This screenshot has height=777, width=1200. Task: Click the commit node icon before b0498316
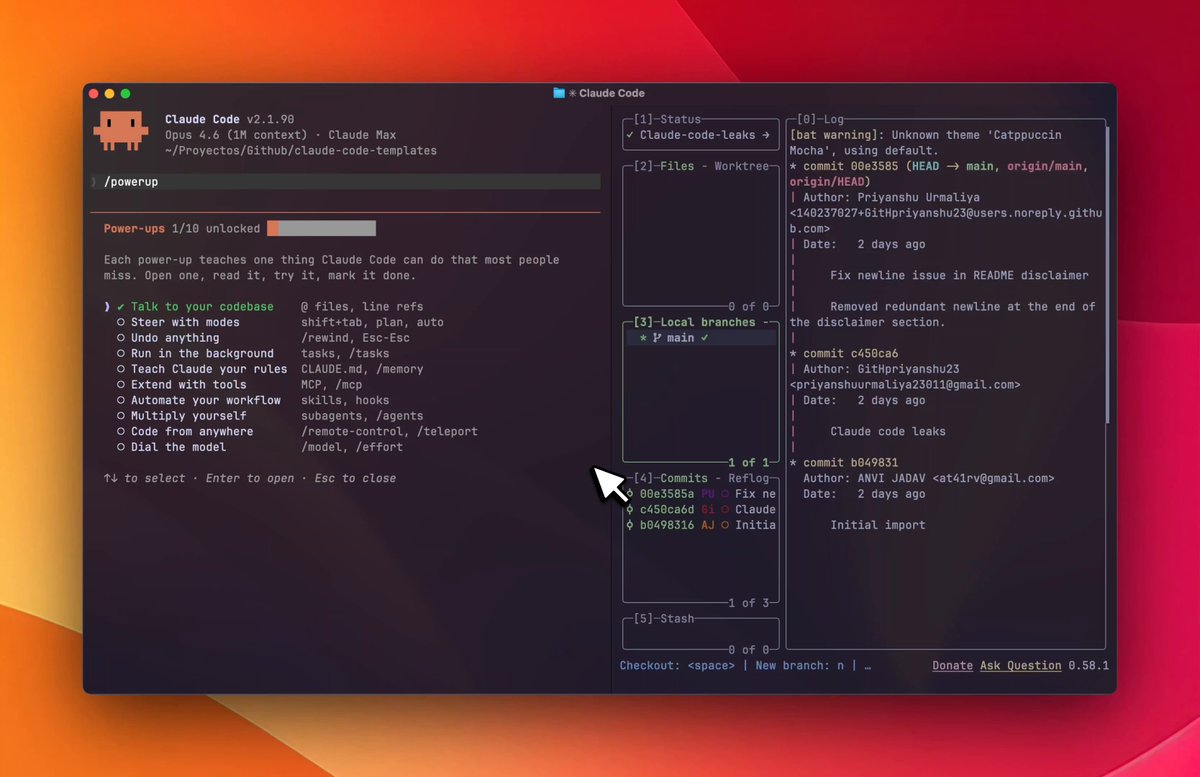point(630,525)
